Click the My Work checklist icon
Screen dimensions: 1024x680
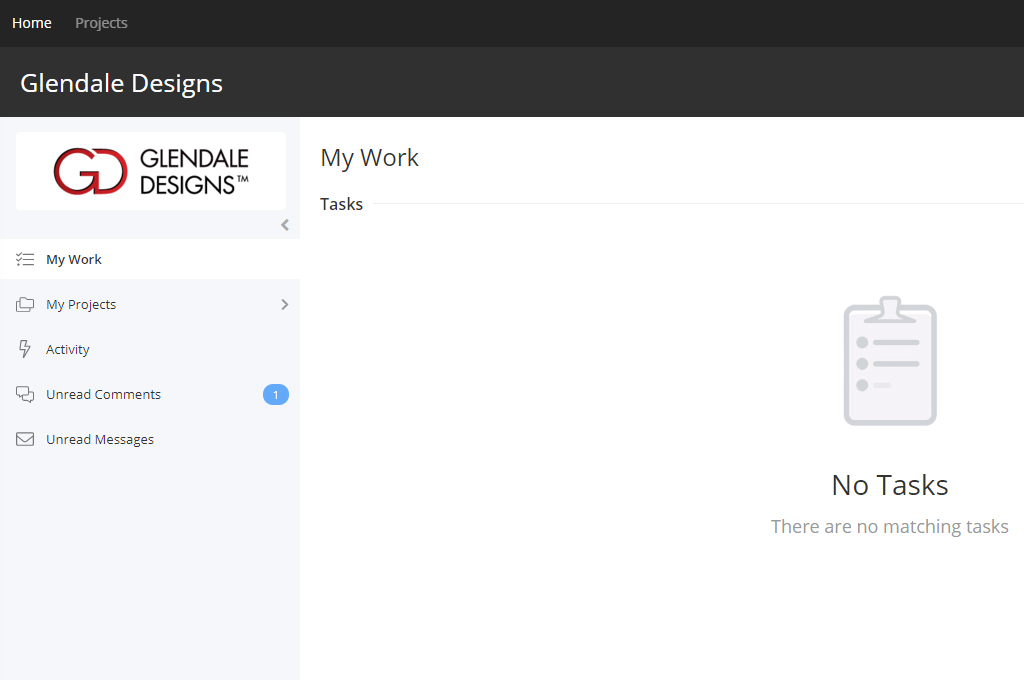click(x=25, y=259)
